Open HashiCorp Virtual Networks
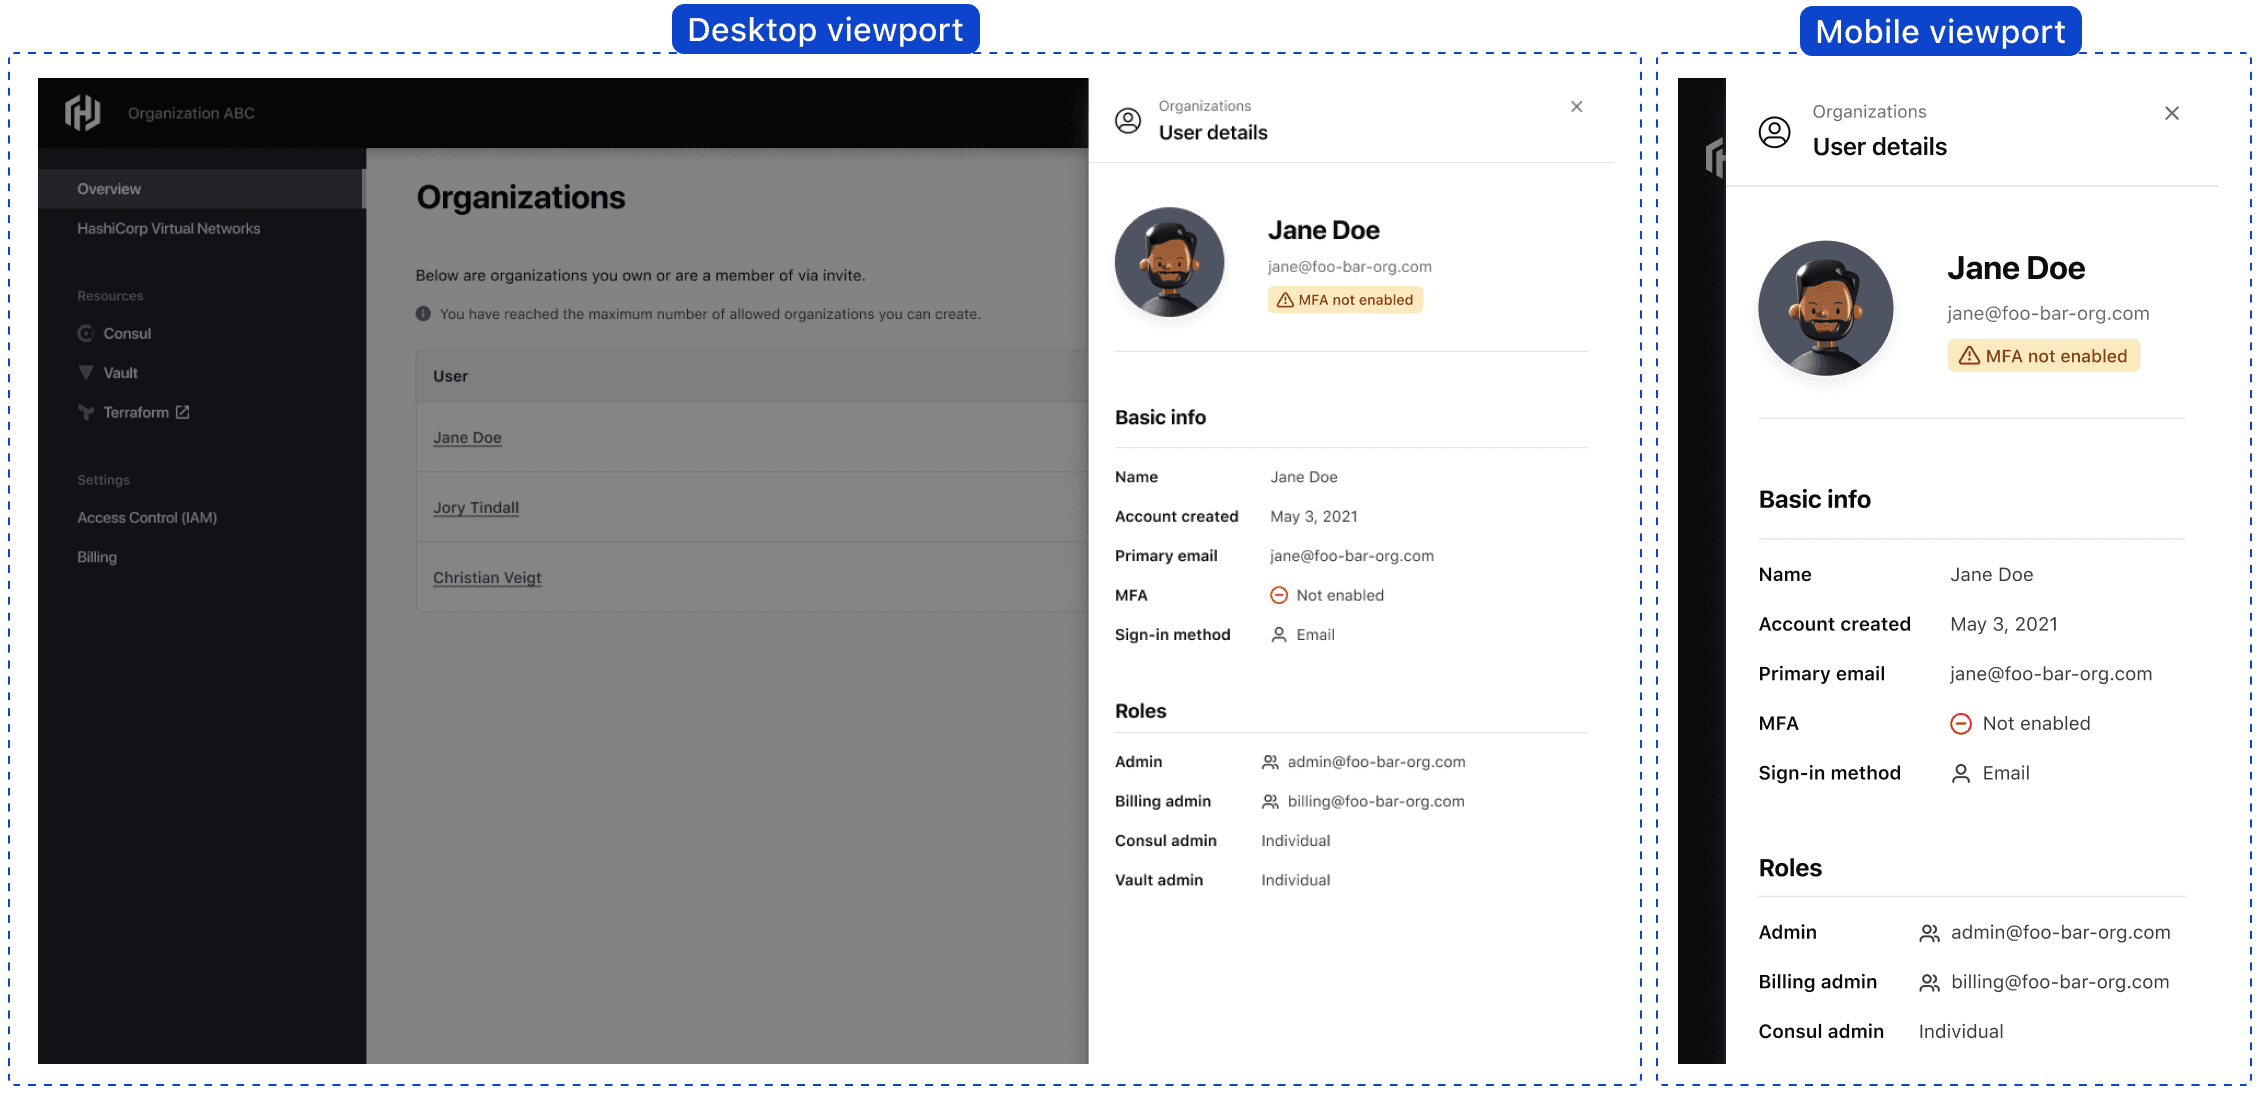The image size is (2266, 1096). pyautogui.click(x=168, y=228)
